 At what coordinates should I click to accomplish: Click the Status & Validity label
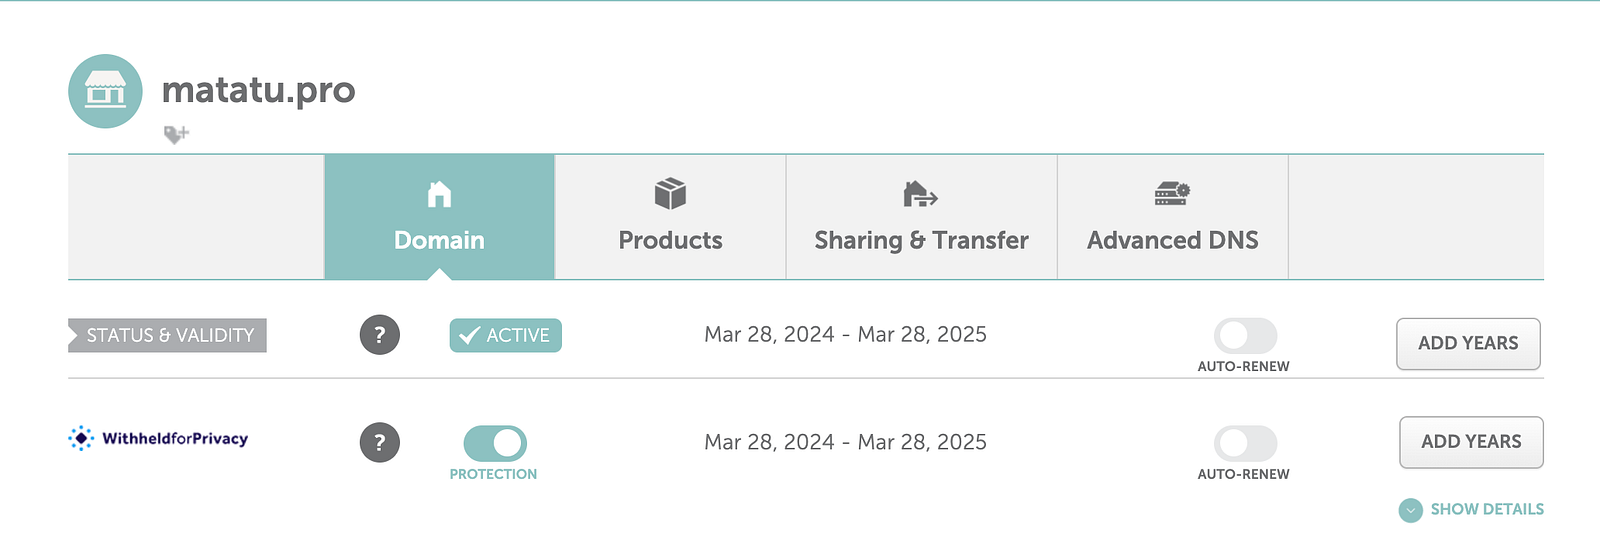click(169, 335)
